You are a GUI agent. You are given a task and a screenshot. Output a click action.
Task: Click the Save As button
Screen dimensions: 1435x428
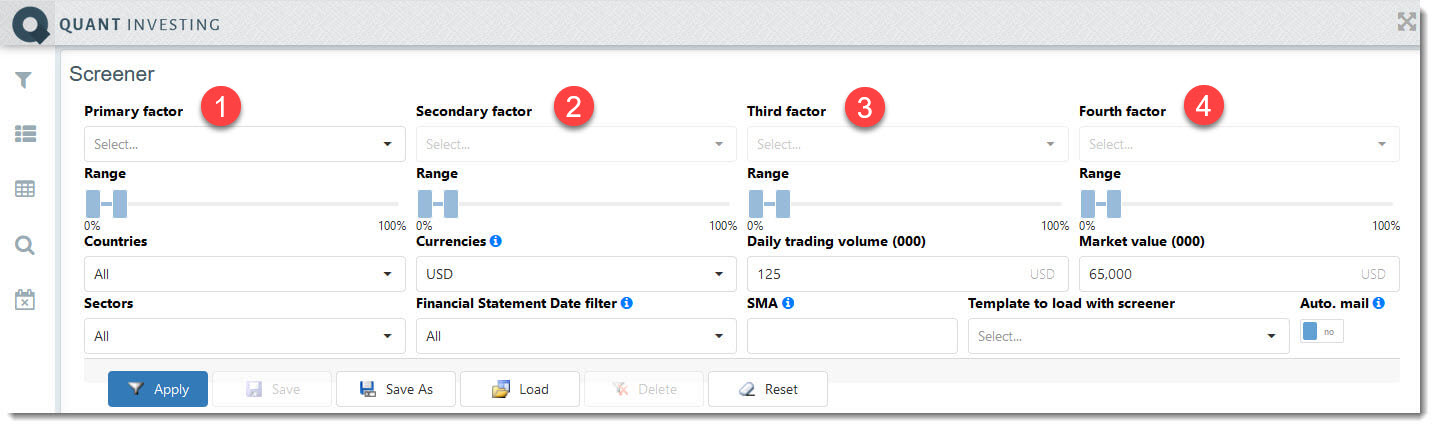tap(397, 389)
